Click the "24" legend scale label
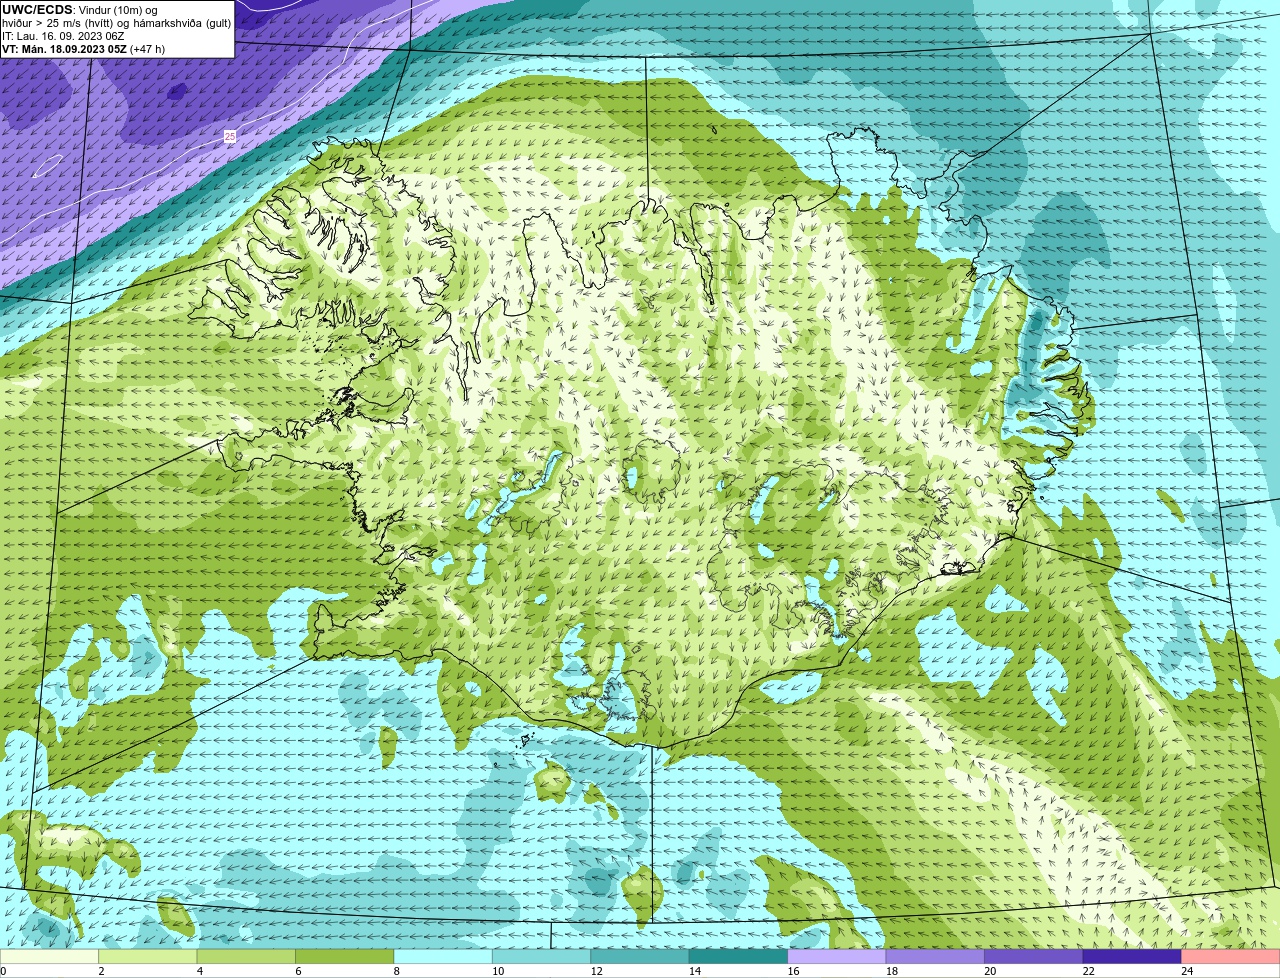The width and height of the screenshot is (1280, 978). tap(1187, 971)
